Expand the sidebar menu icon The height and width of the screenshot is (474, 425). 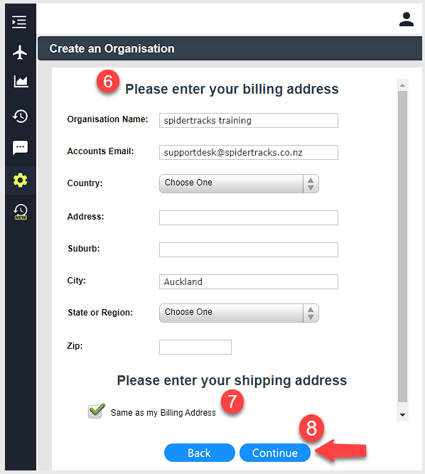tap(19, 22)
